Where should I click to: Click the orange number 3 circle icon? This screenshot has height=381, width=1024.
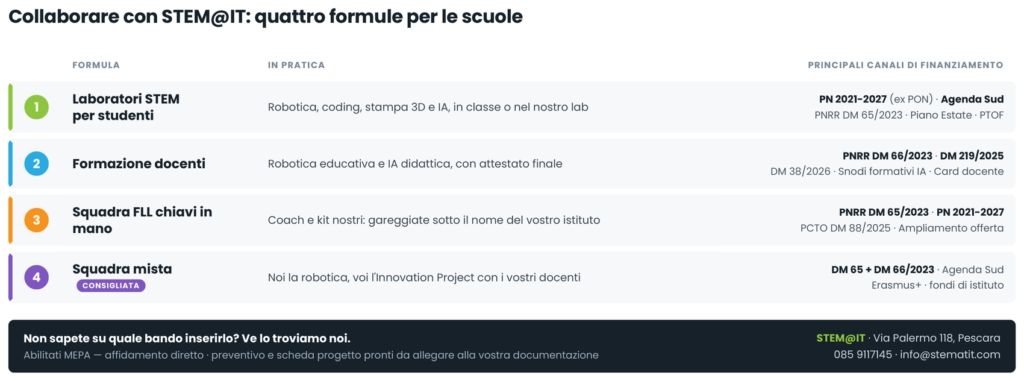pyautogui.click(x=37, y=220)
